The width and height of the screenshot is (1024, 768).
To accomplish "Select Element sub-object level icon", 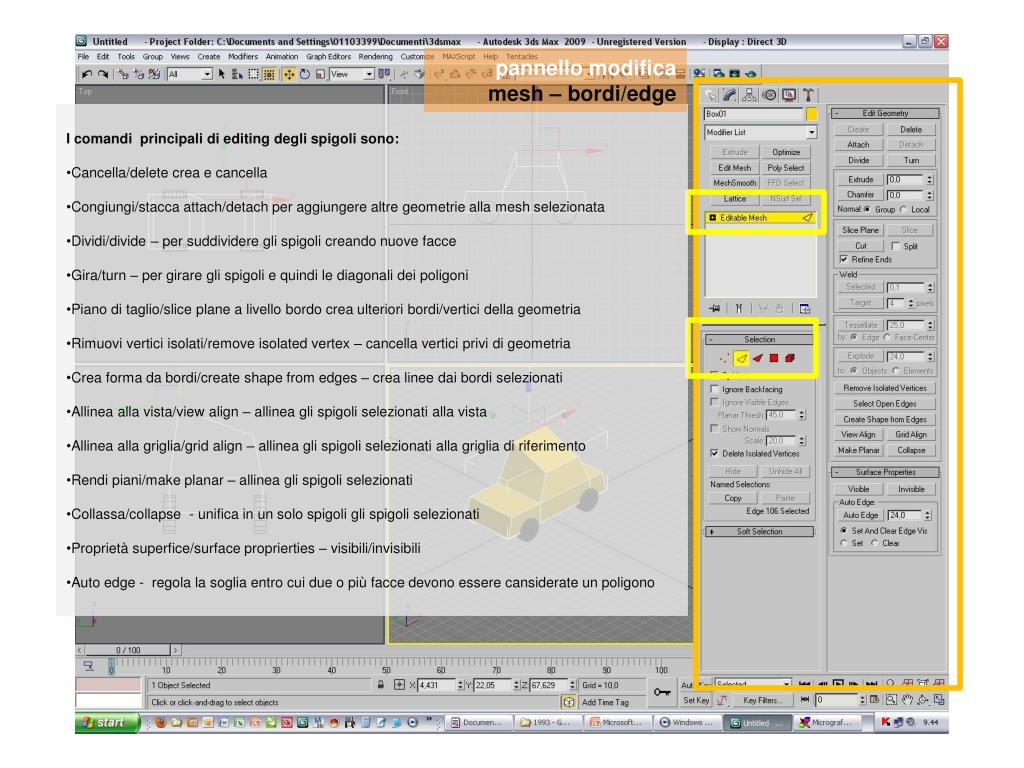I will pos(790,358).
